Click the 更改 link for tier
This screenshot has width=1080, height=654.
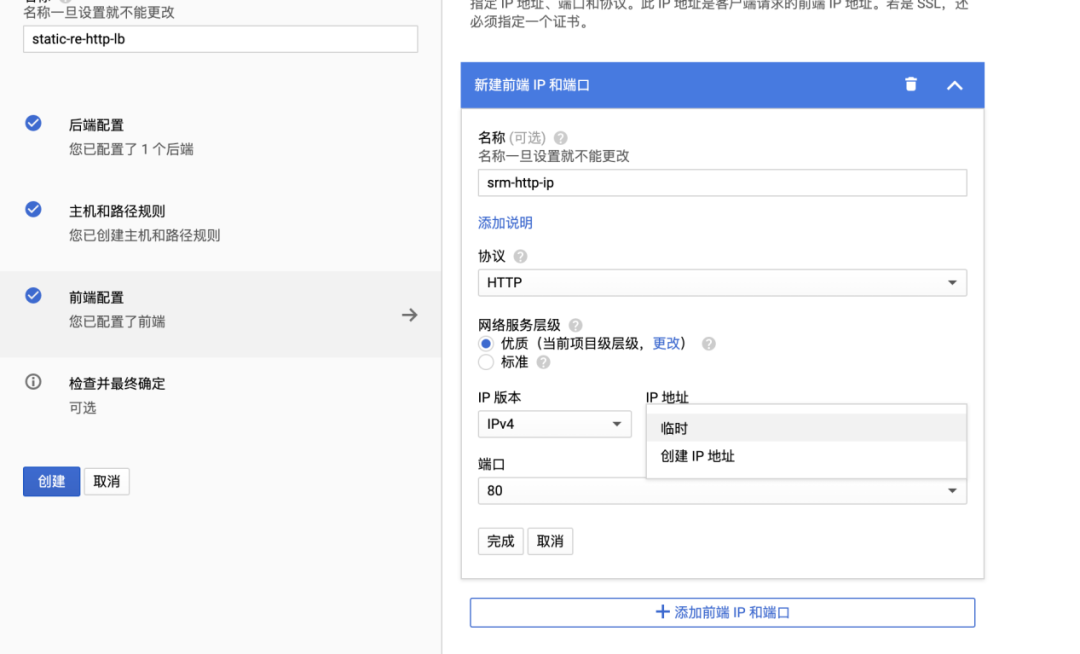coord(666,344)
